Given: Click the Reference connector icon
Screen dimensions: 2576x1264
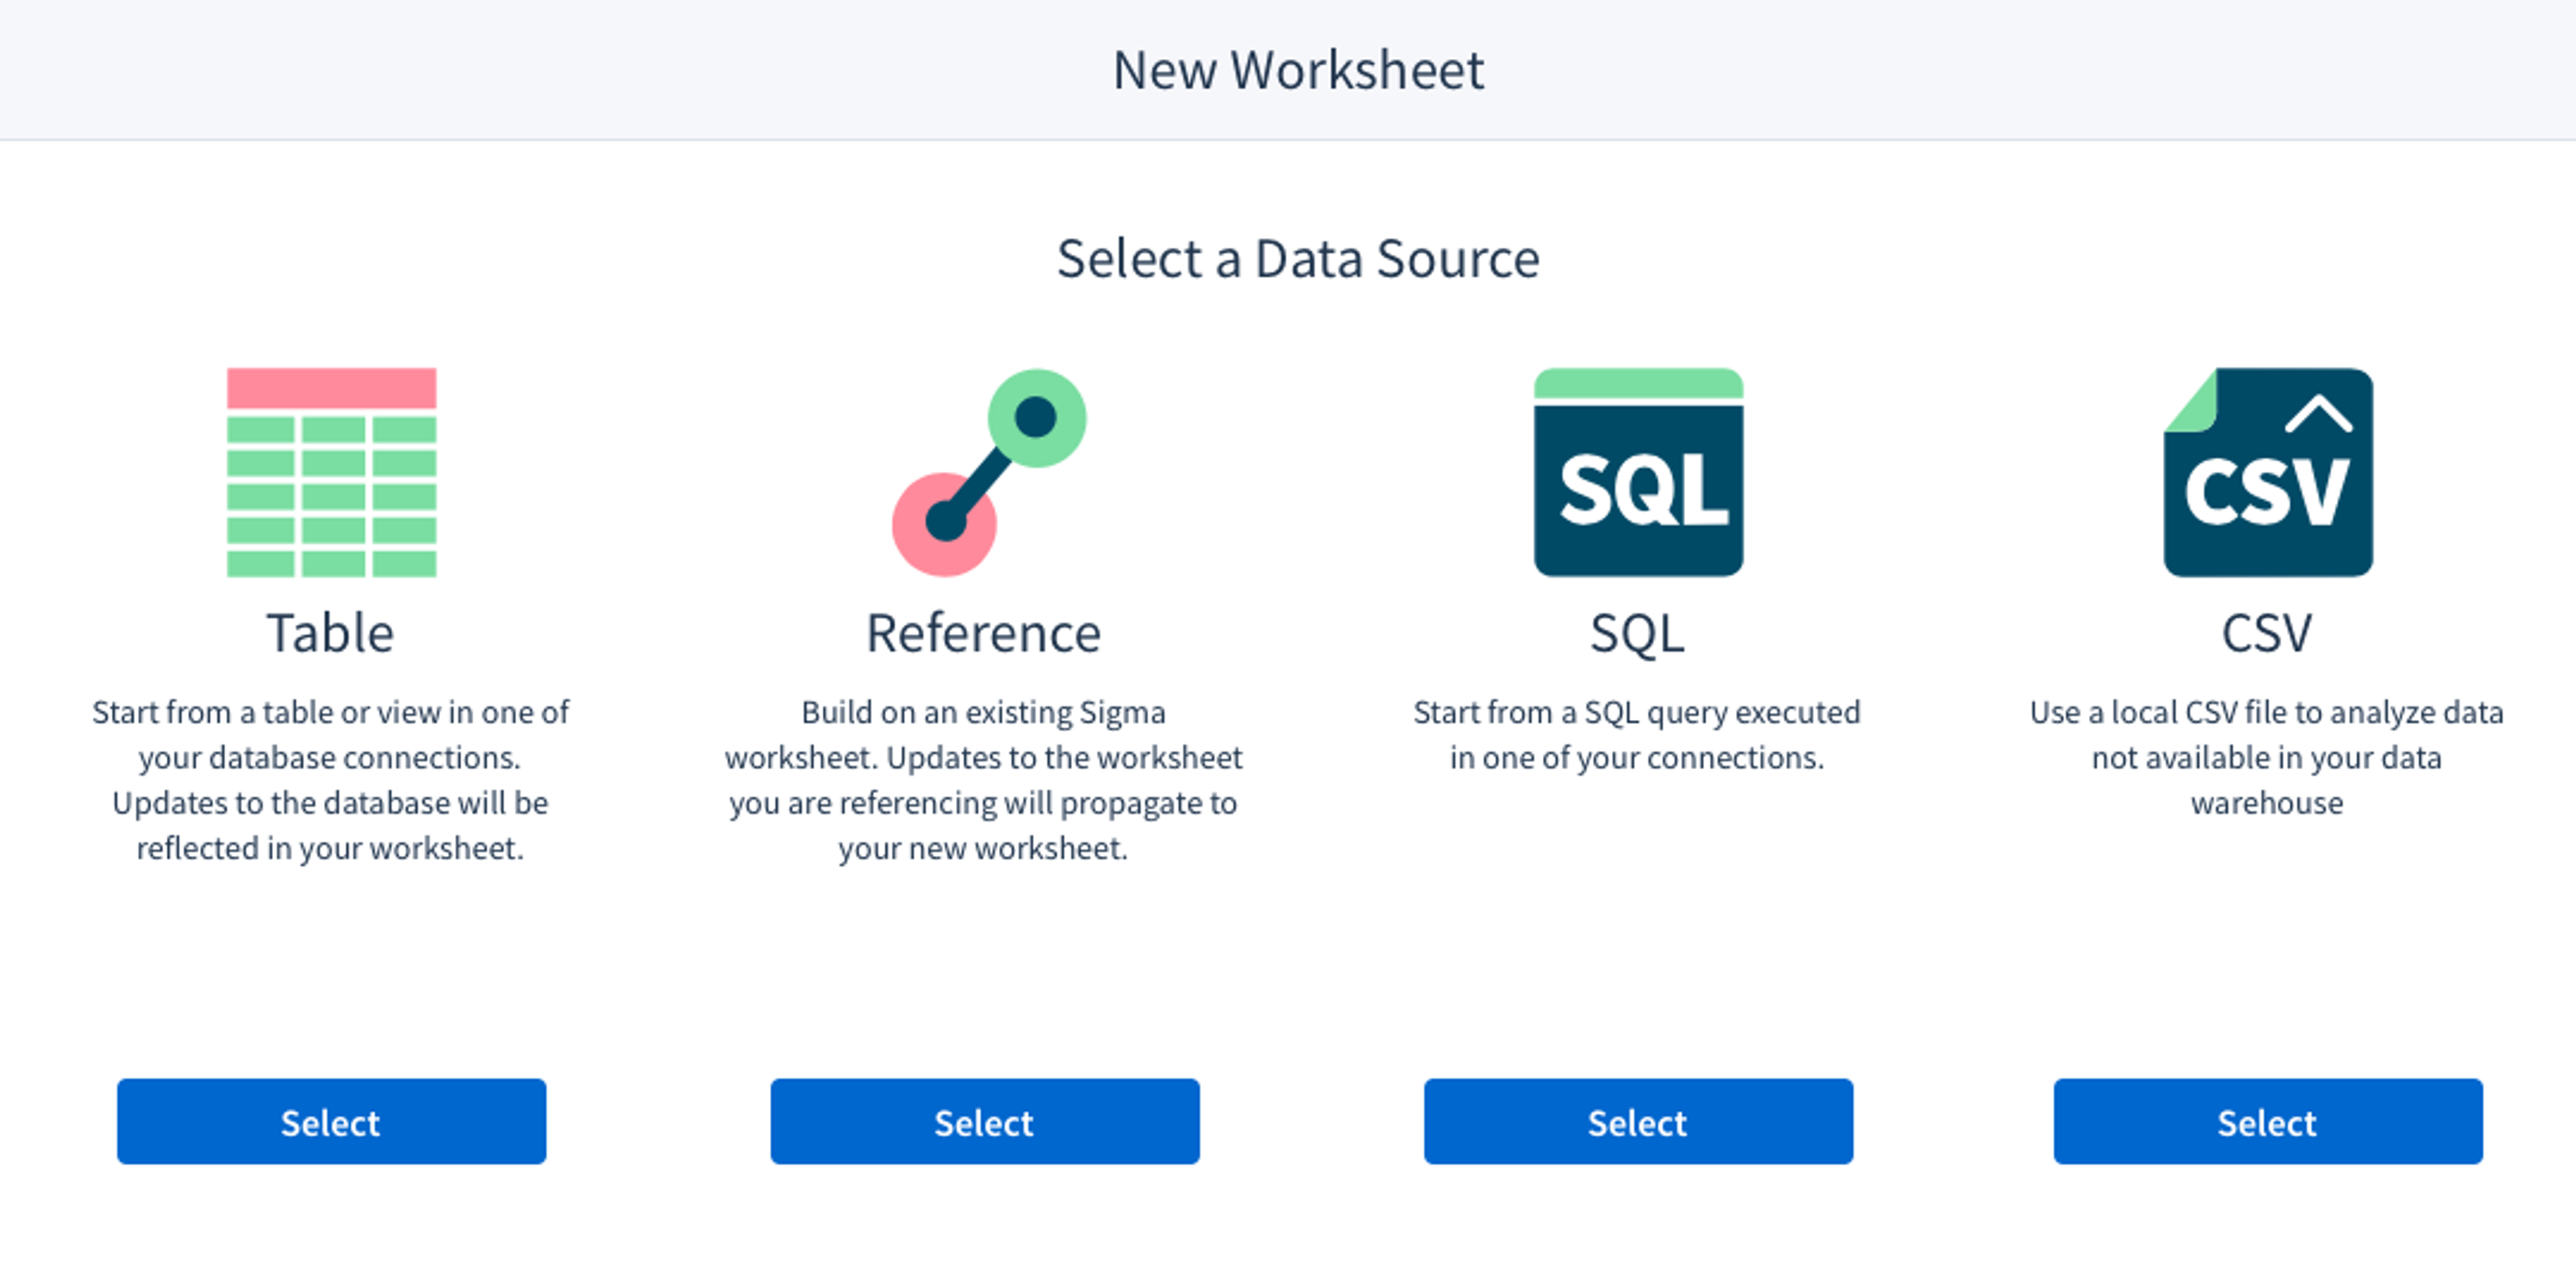Looking at the screenshot, I should tap(989, 472).
